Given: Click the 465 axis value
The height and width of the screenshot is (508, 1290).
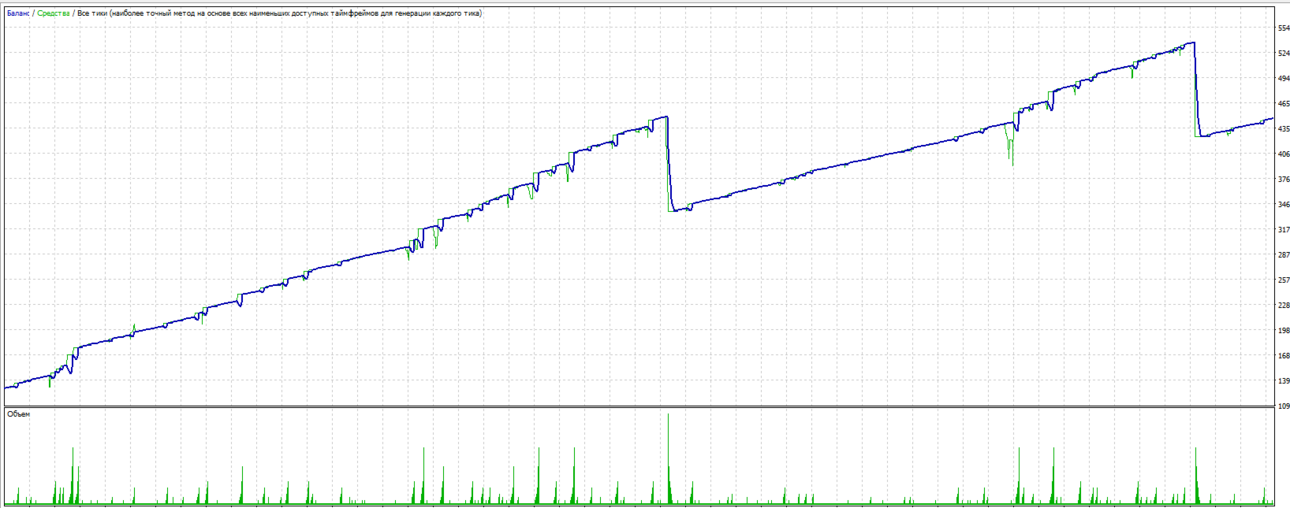Looking at the screenshot, I should point(1283,104).
